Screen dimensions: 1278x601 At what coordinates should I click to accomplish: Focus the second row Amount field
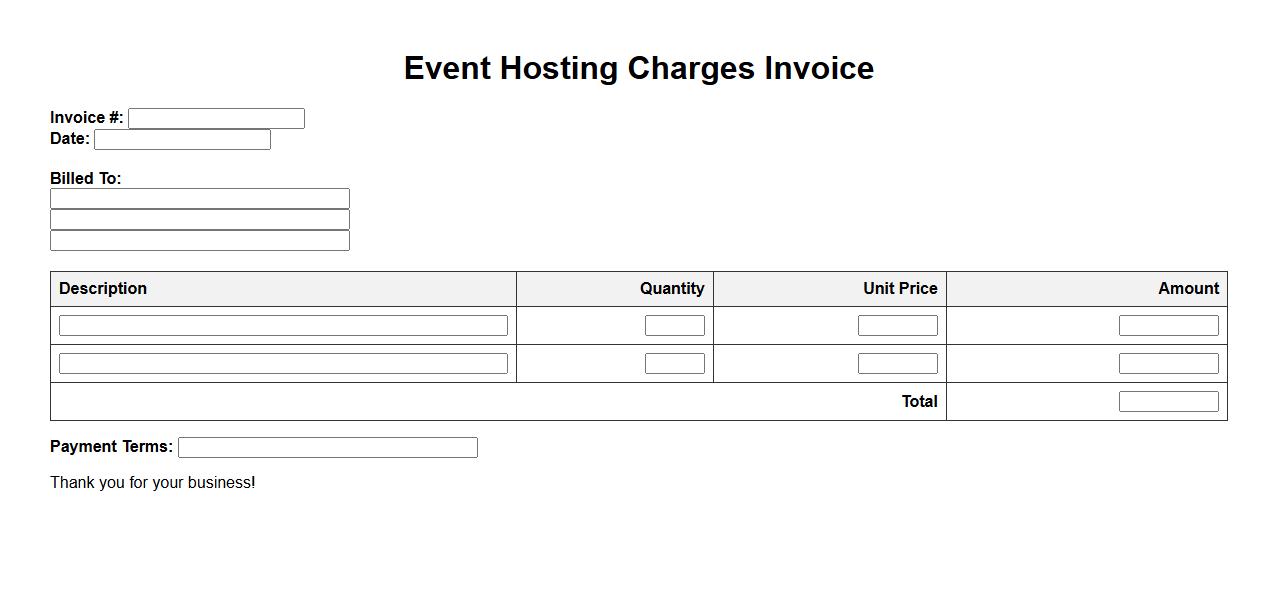tap(1168, 363)
